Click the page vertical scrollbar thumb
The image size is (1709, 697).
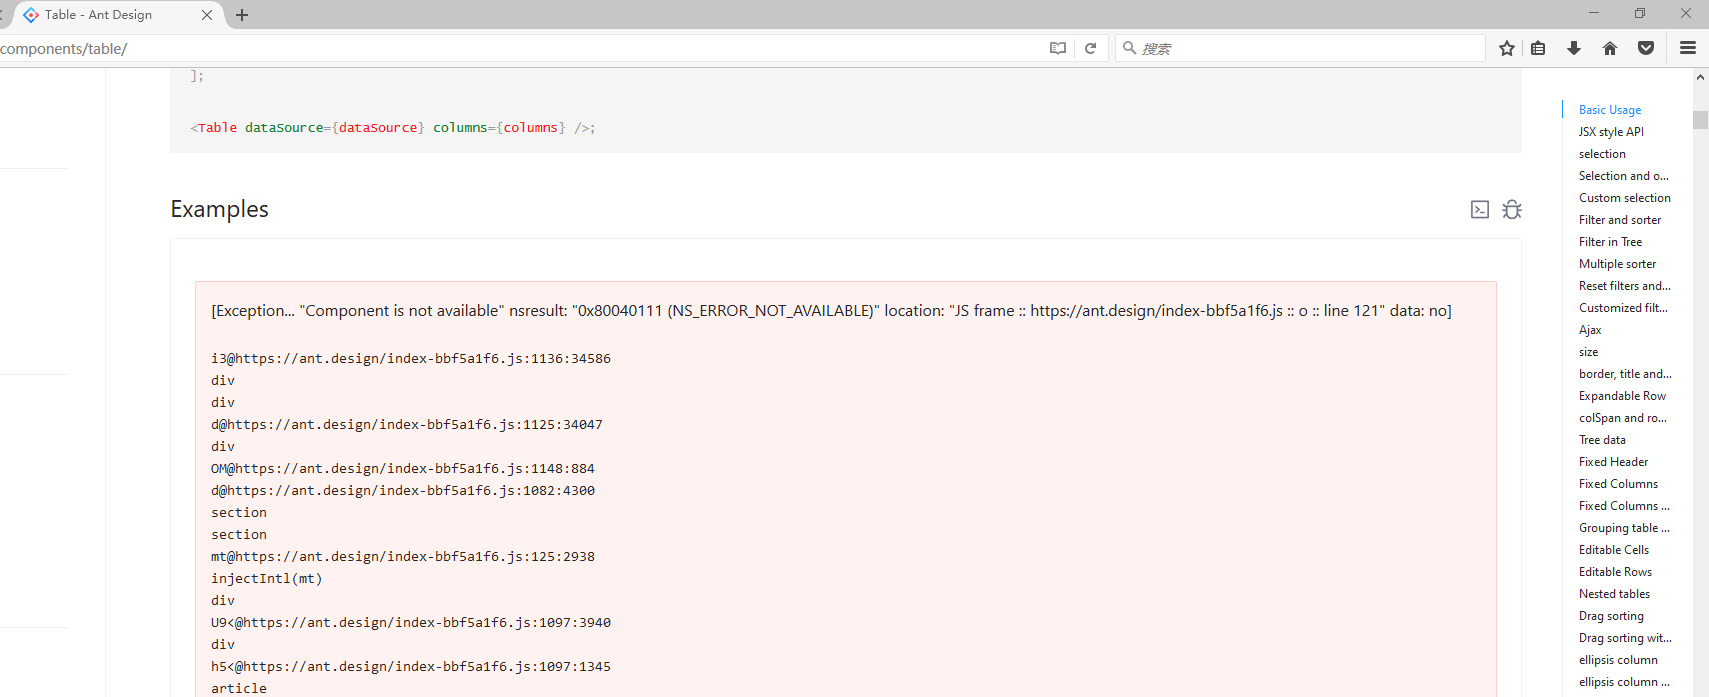click(x=1700, y=120)
